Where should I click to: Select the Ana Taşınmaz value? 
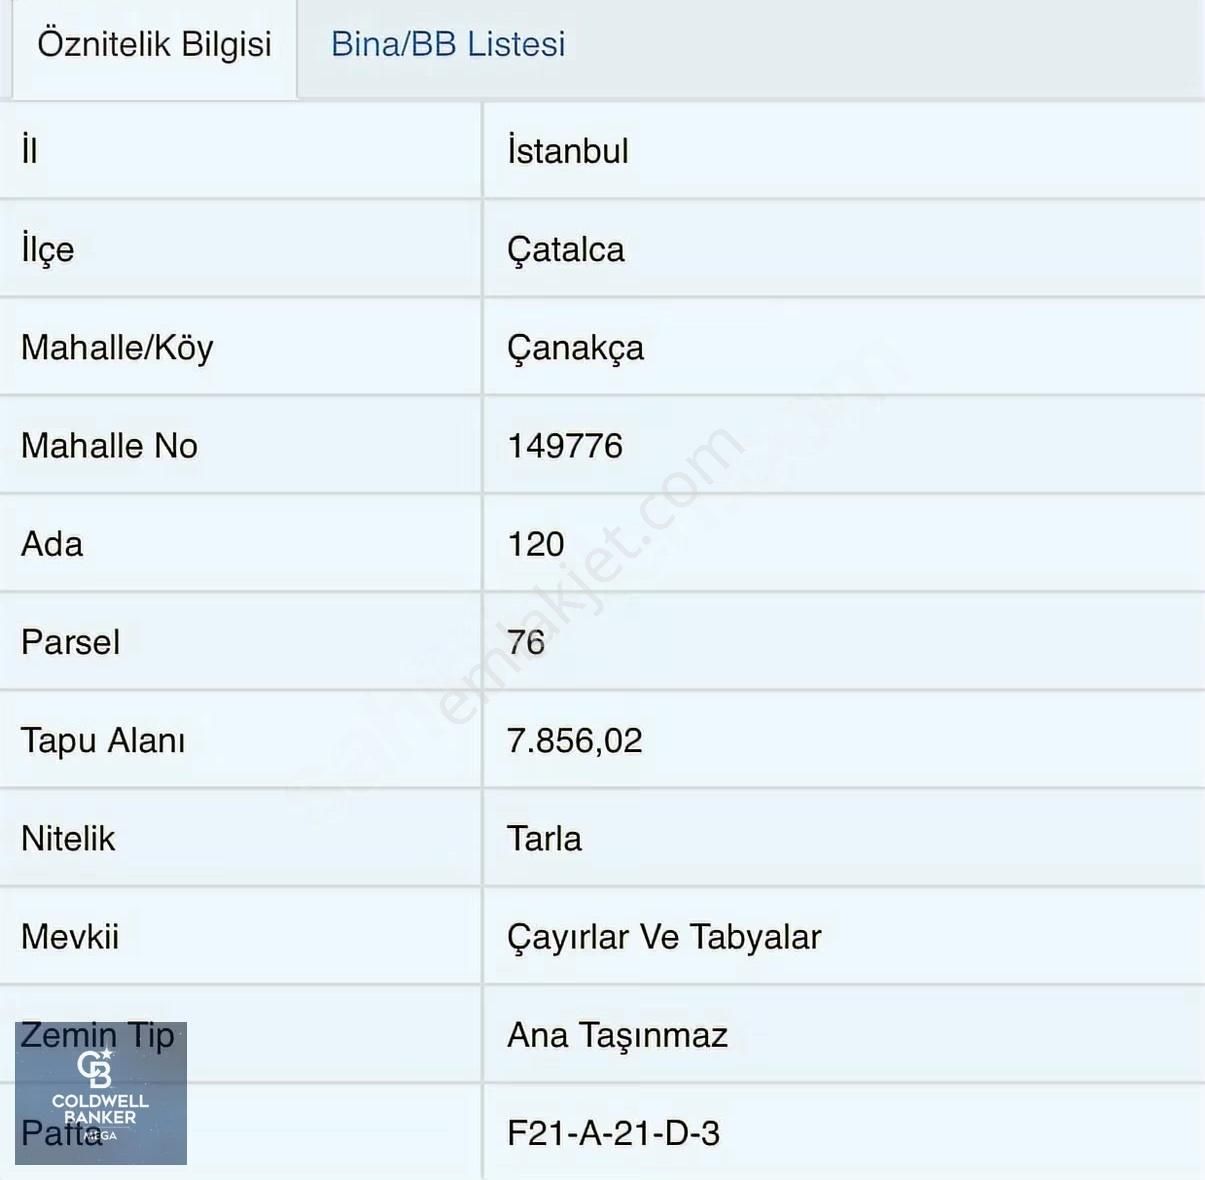pyautogui.click(x=615, y=1036)
